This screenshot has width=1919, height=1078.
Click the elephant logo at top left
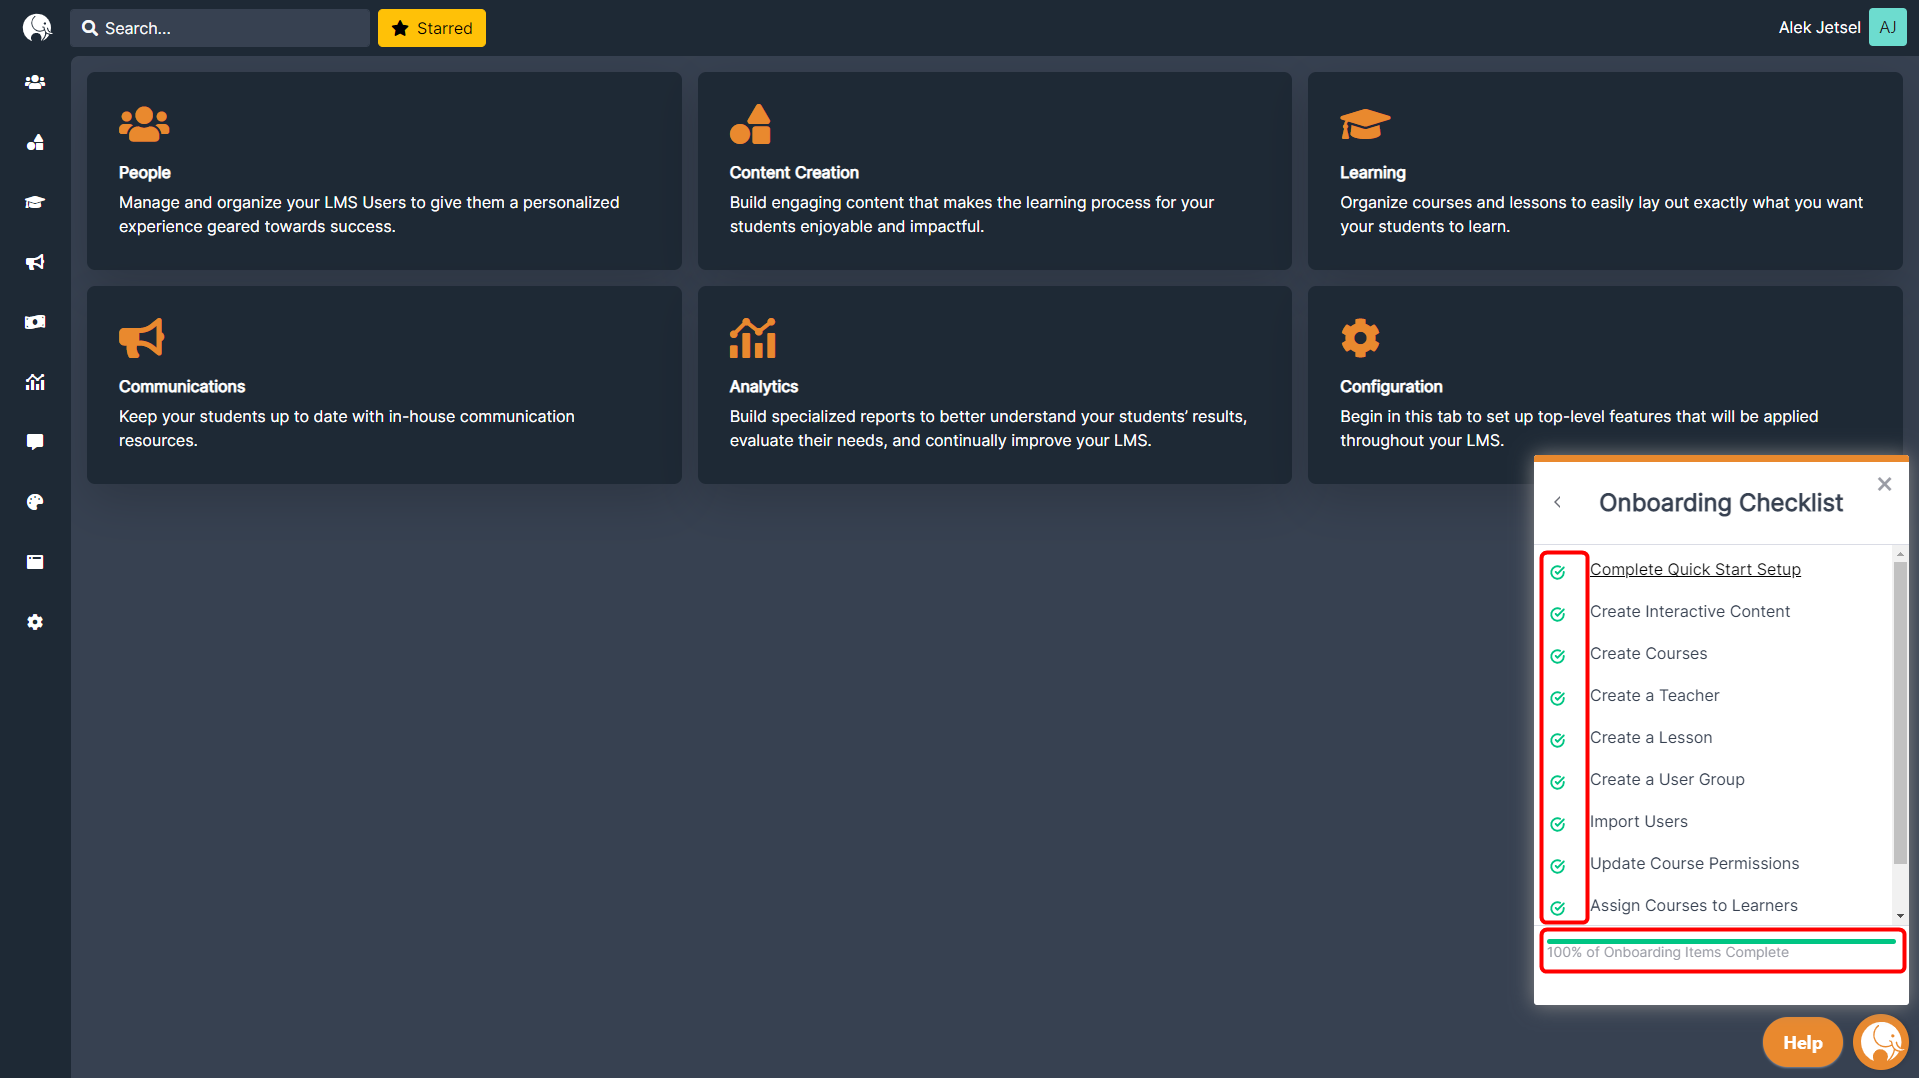37,27
